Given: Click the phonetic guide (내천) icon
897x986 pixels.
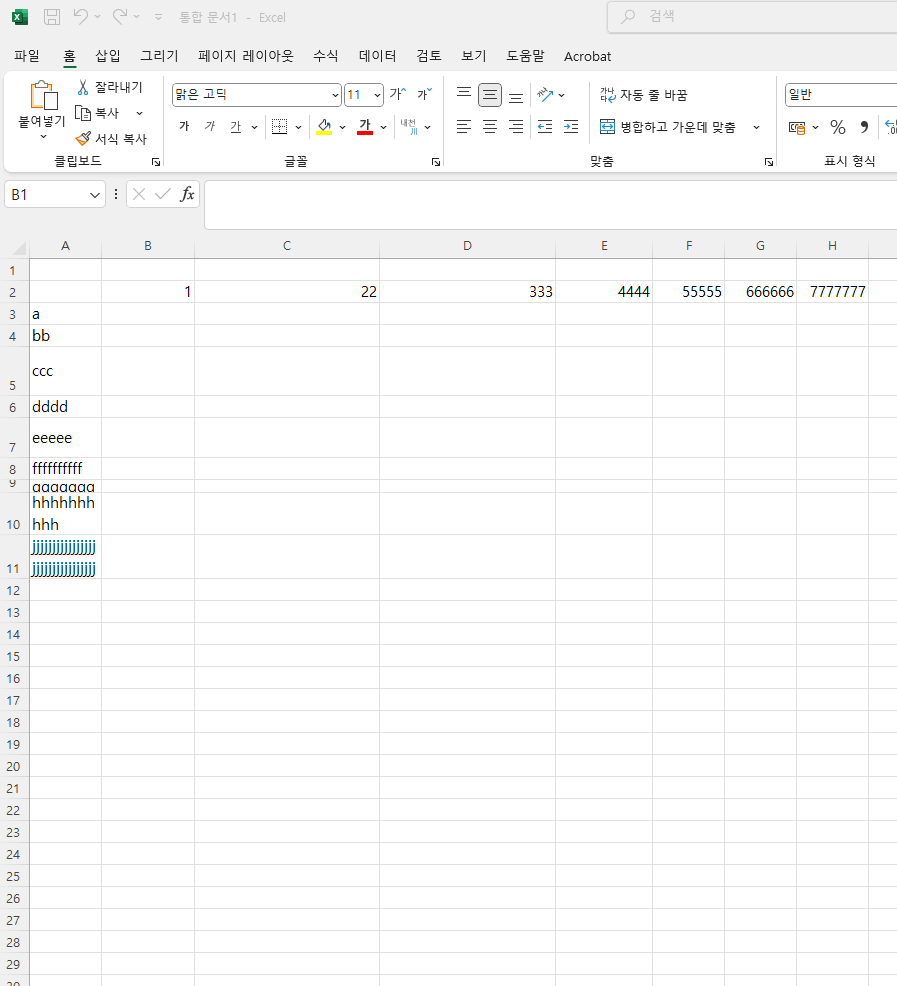Looking at the screenshot, I should pos(410,126).
